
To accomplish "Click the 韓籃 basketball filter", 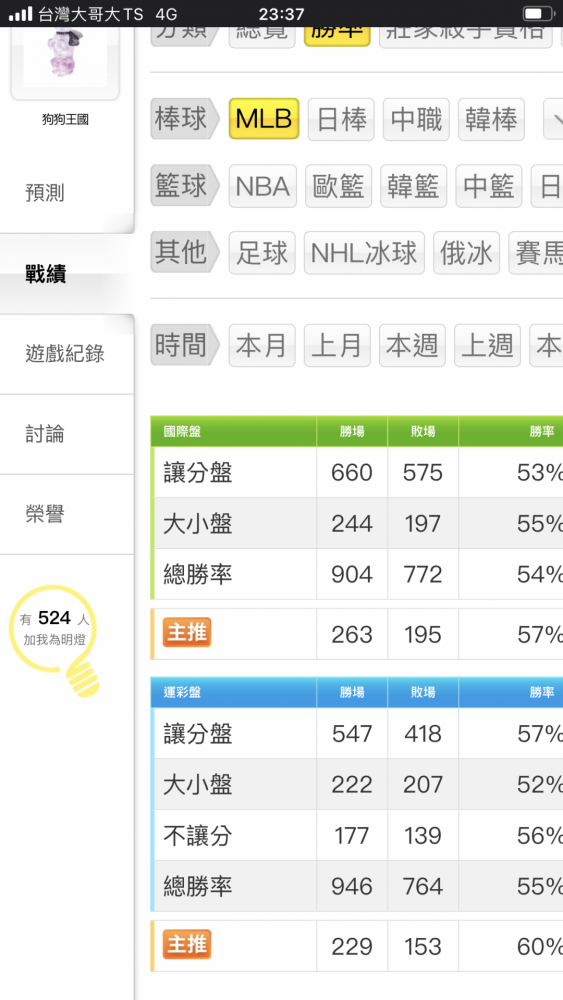I will (414, 186).
